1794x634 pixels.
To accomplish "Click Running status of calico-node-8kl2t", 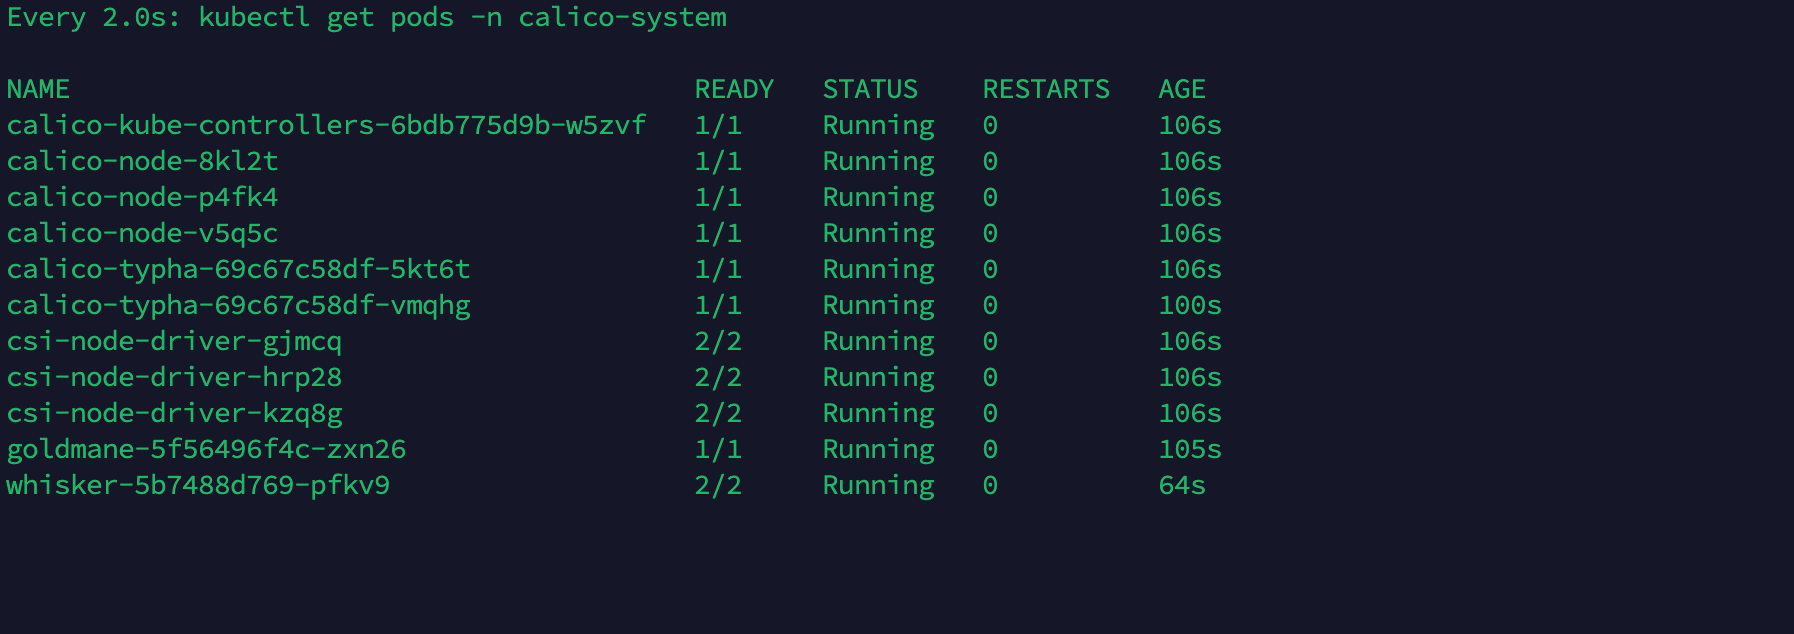I will click(878, 161).
